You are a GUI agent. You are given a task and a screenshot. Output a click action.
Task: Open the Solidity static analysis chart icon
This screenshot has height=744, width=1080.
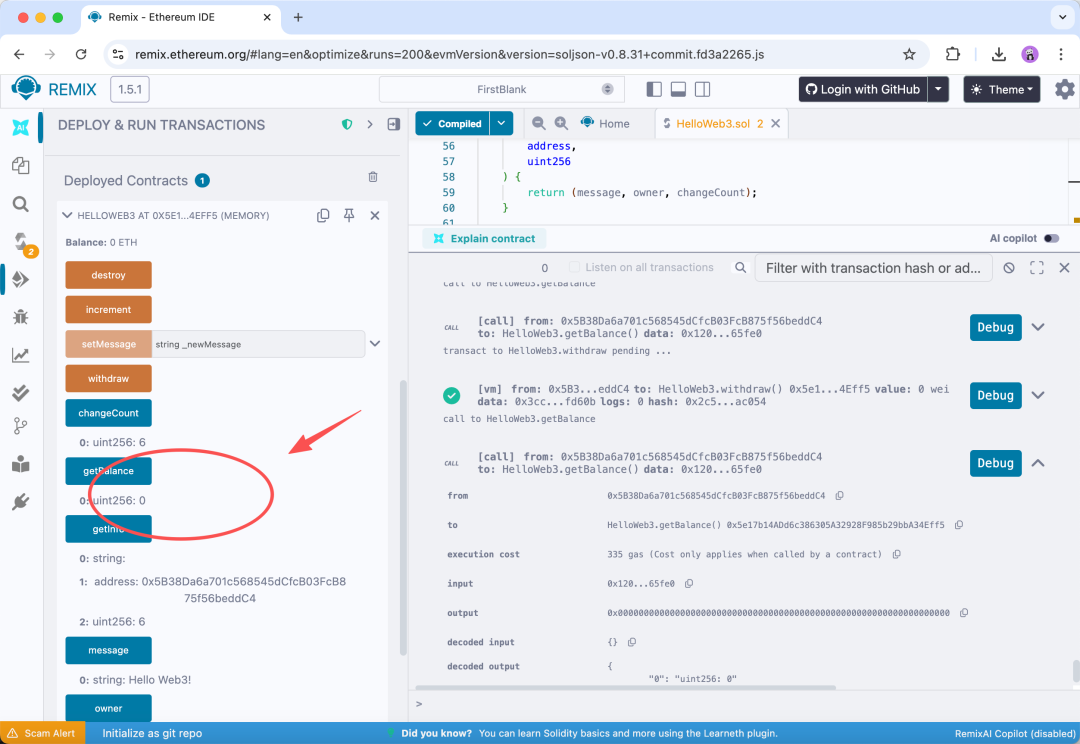point(21,355)
